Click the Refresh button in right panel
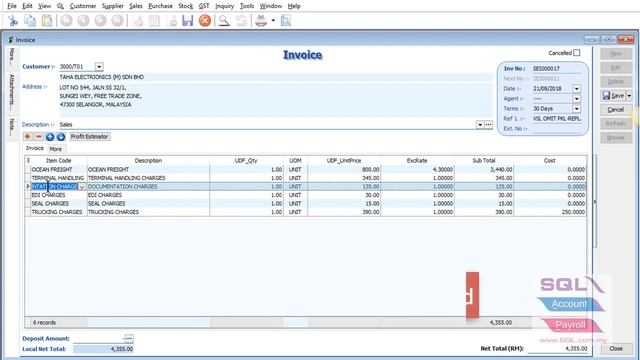Image resolution: width=640 pixels, height=360 pixels. tap(616, 124)
